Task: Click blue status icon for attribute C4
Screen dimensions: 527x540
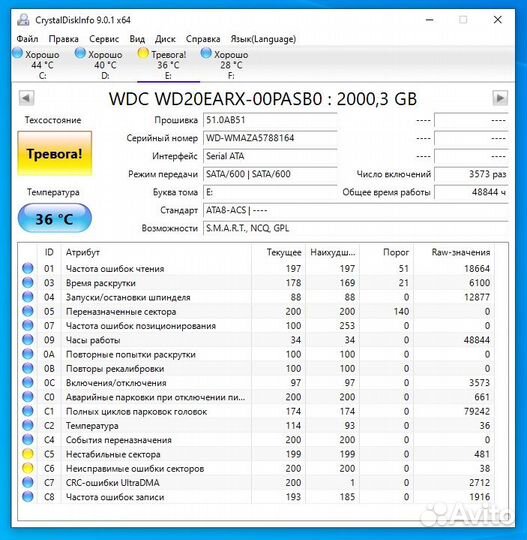Action: [x=28, y=440]
